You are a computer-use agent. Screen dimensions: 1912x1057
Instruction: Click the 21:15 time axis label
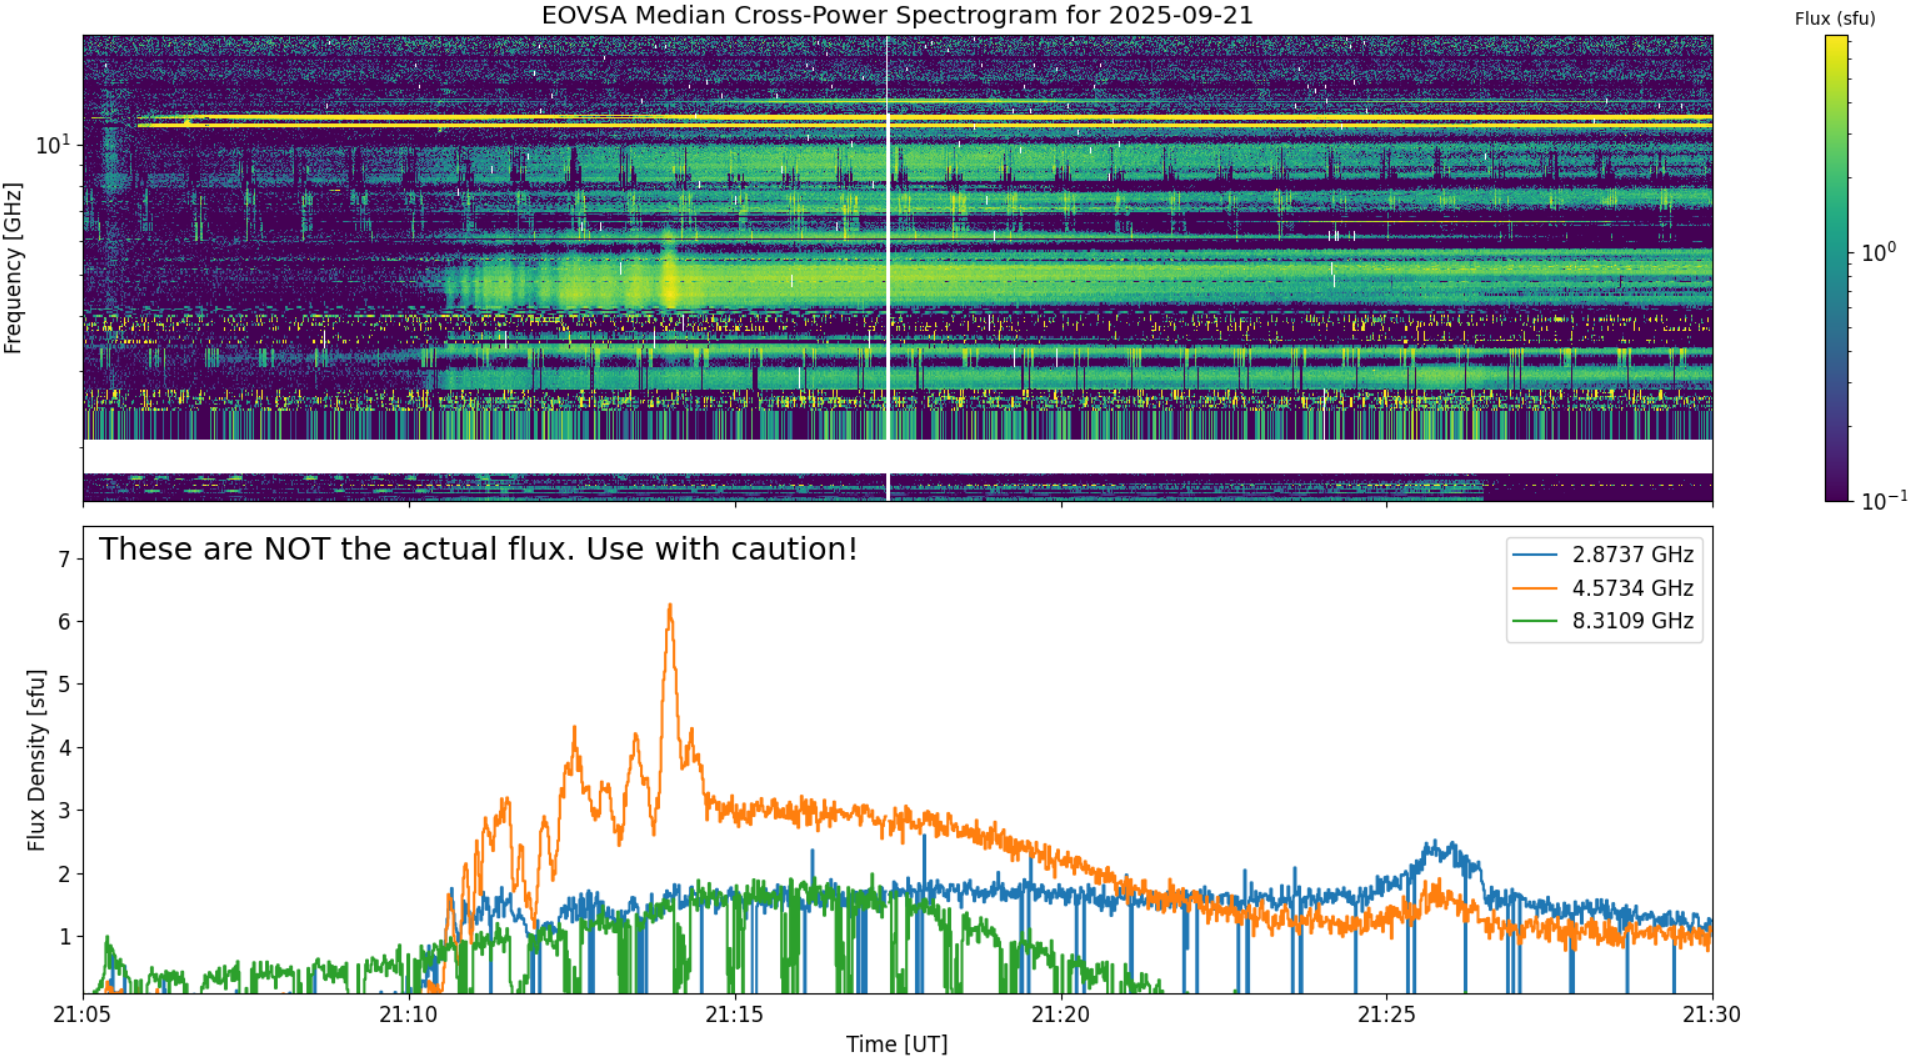click(734, 1015)
